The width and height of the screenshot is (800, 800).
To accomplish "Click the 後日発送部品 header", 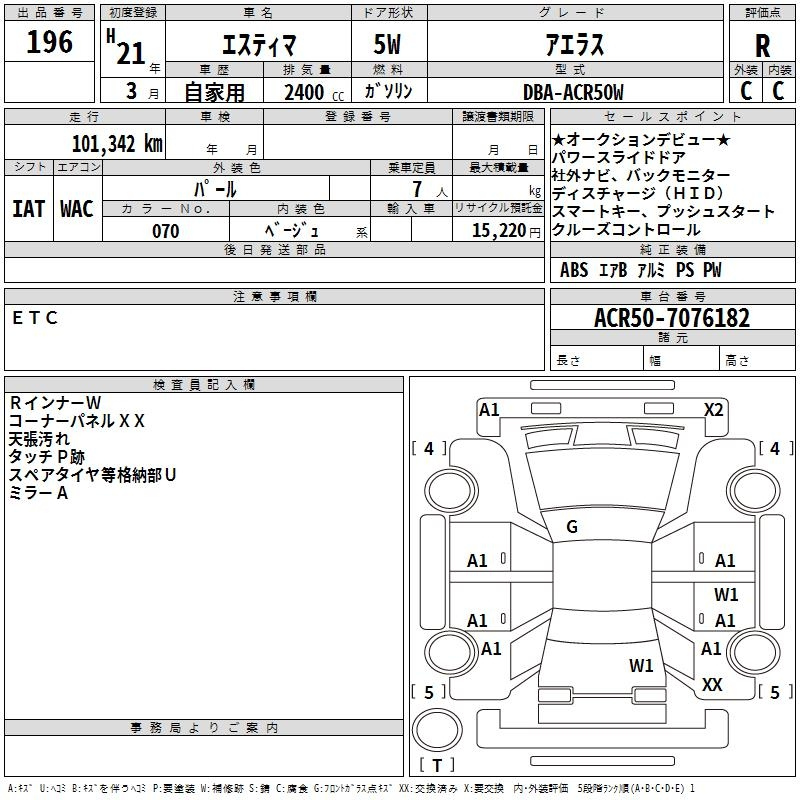I will point(274,249).
